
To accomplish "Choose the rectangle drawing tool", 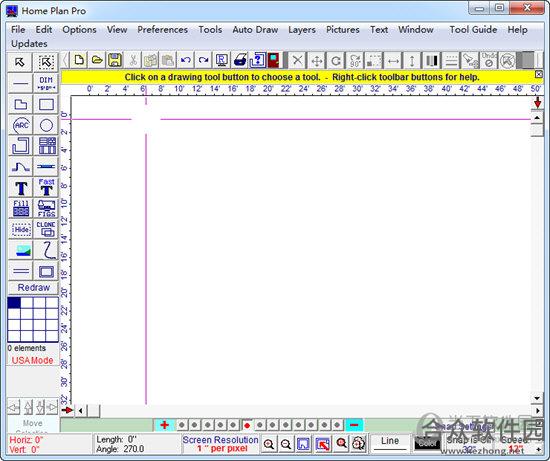I will click(x=46, y=104).
